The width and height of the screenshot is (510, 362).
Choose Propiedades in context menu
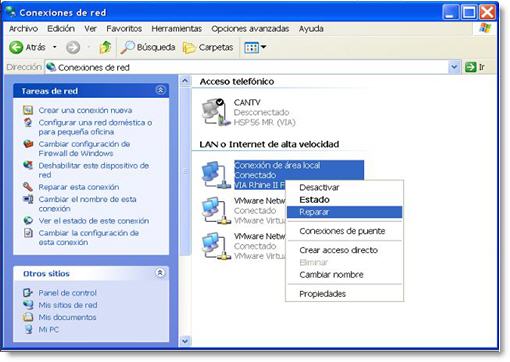pos(344,294)
